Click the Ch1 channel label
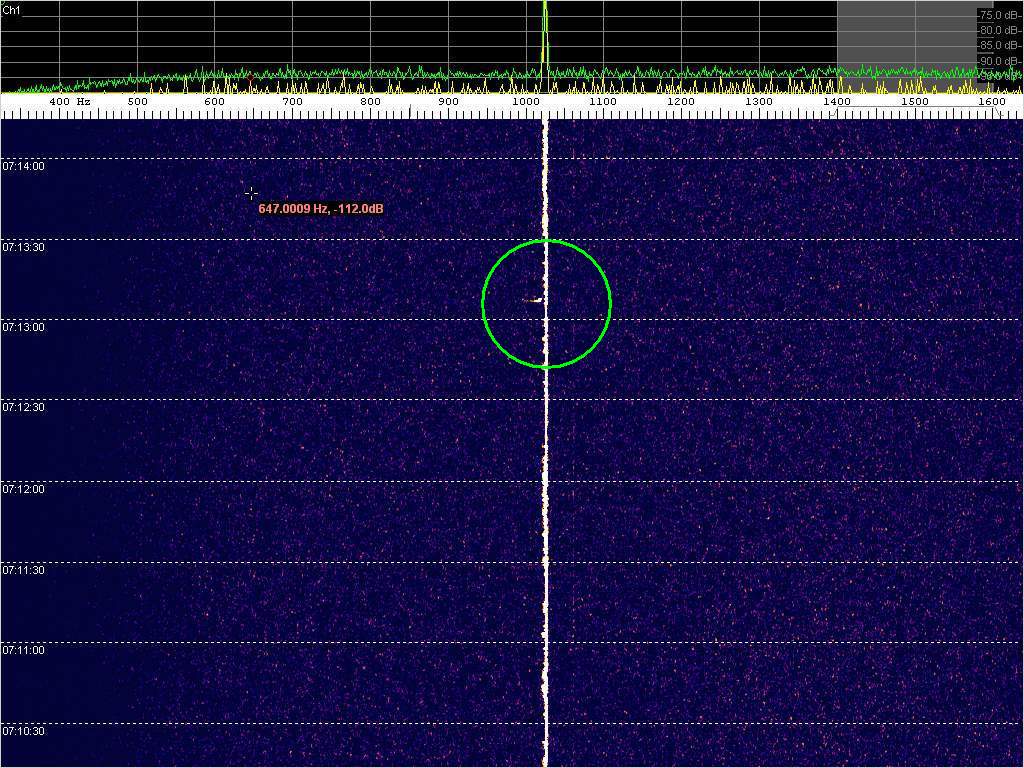Screen dimensions: 1024x768 [x=12, y=9]
